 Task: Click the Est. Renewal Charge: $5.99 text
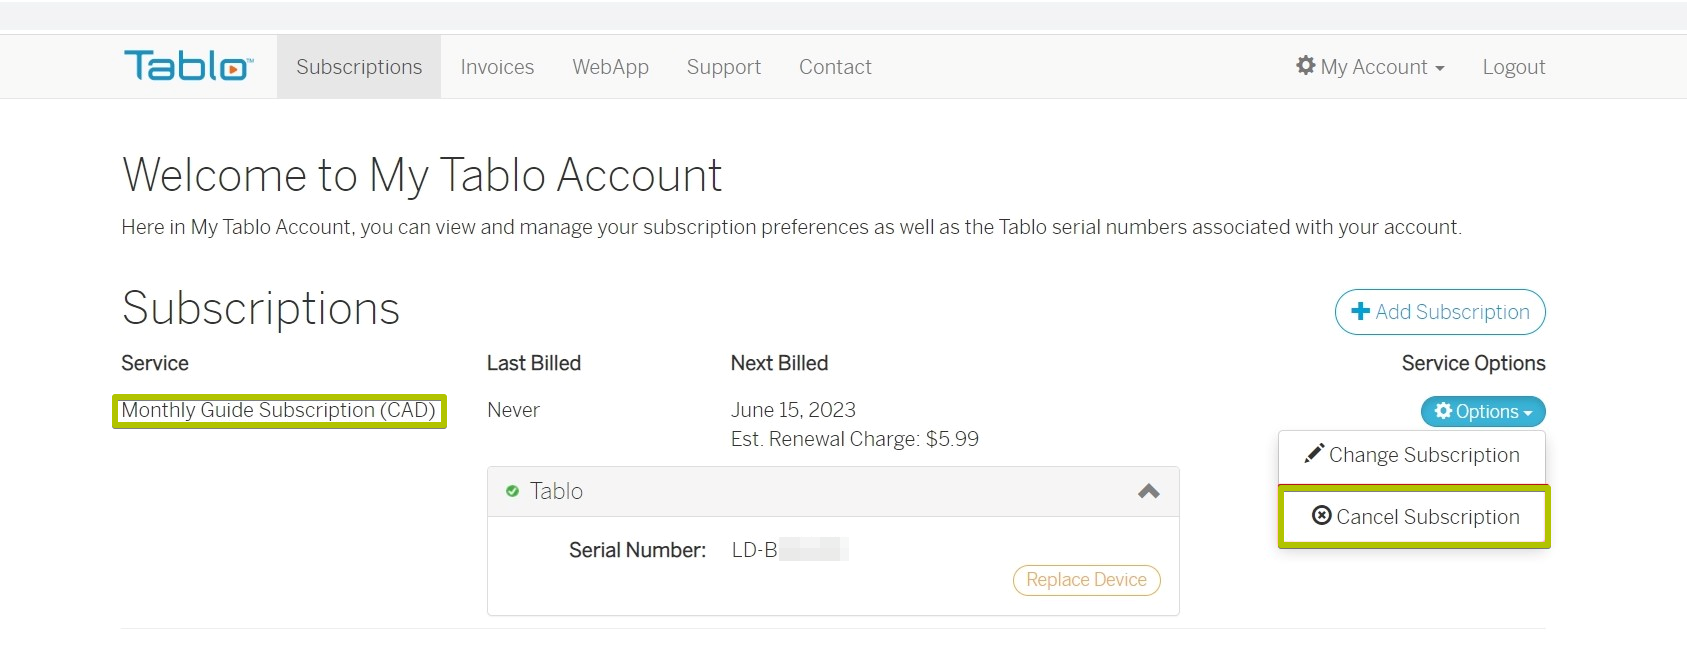point(855,439)
